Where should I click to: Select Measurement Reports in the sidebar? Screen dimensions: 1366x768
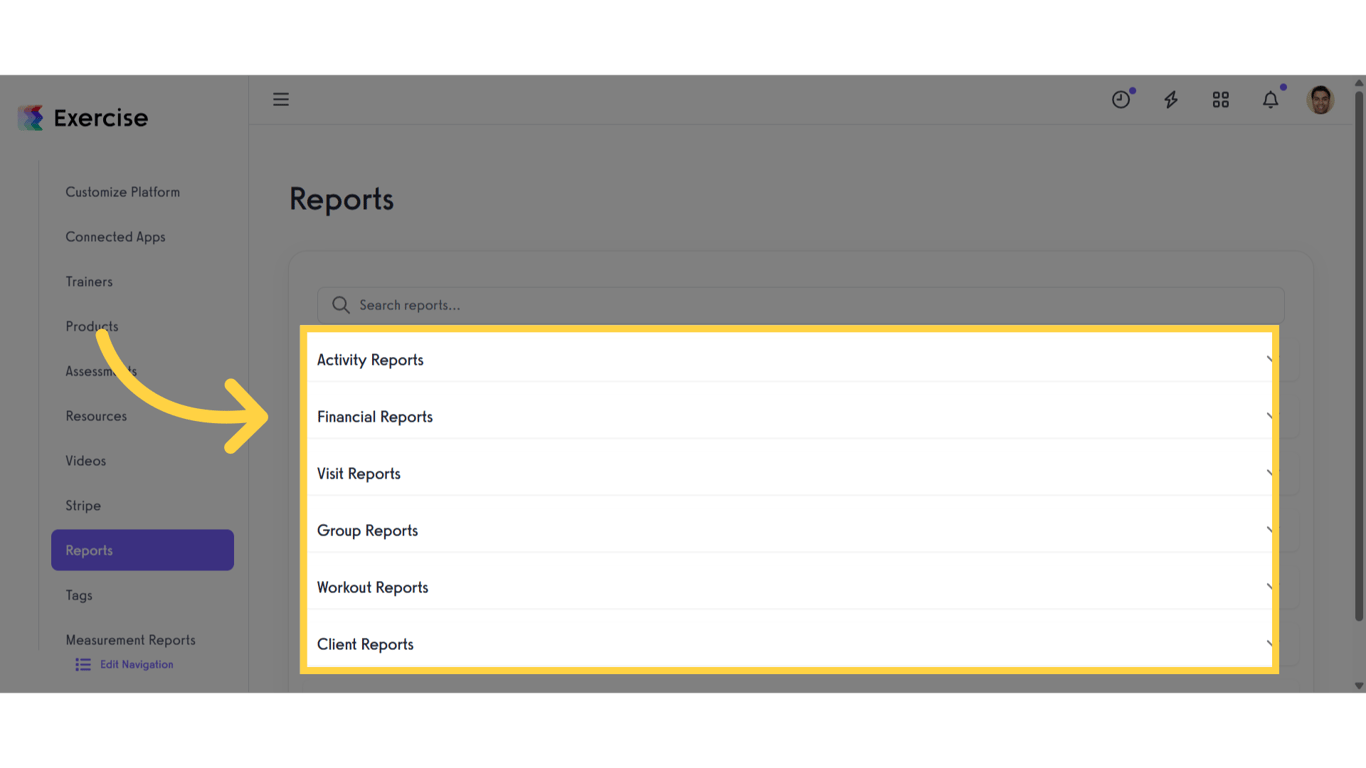click(130, 639)
